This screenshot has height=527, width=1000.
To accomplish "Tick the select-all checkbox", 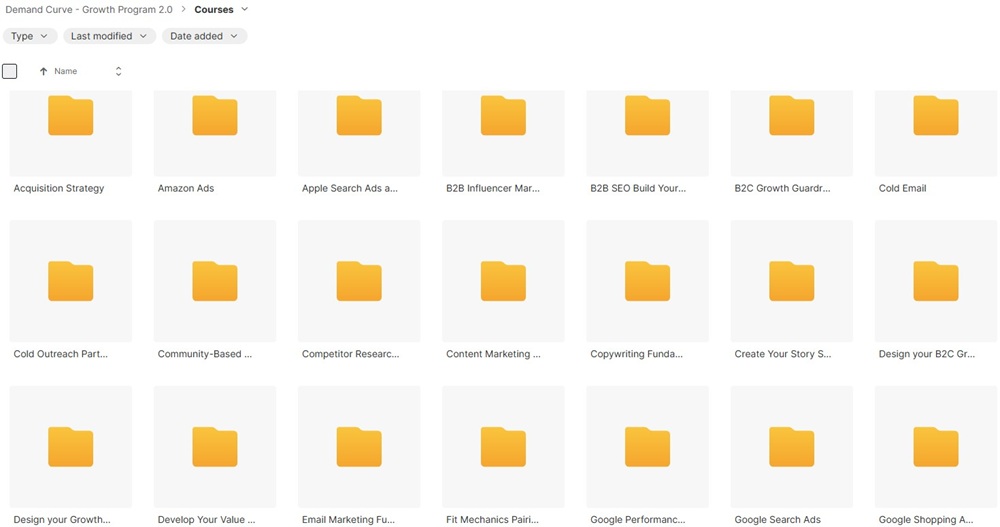I will tap(10, 71).
